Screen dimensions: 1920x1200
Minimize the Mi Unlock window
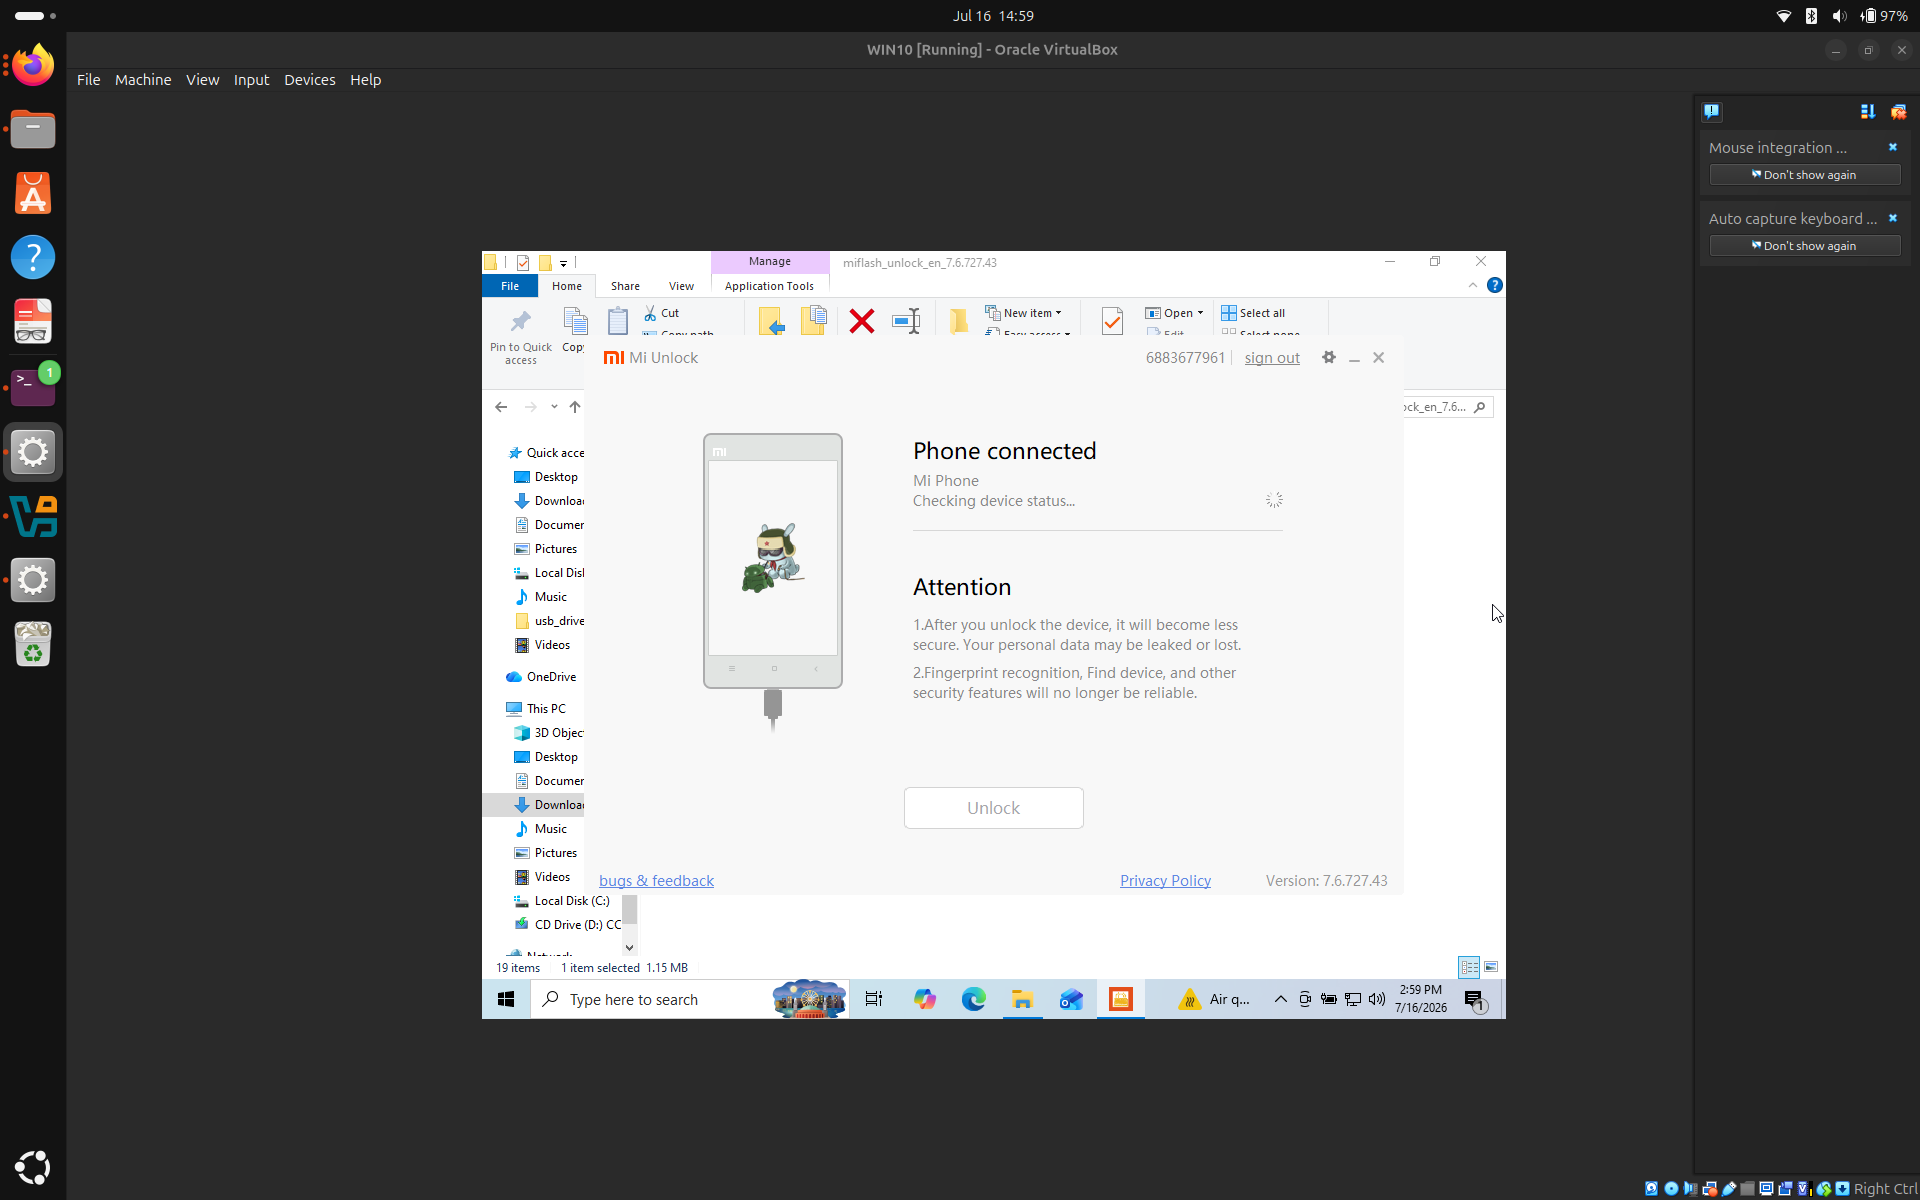1354,358
